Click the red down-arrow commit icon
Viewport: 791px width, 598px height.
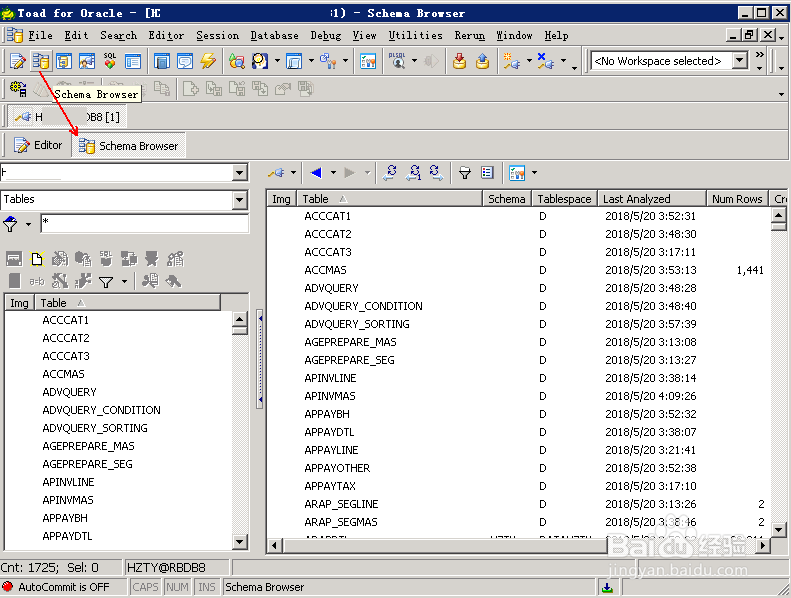coord(459,61)
